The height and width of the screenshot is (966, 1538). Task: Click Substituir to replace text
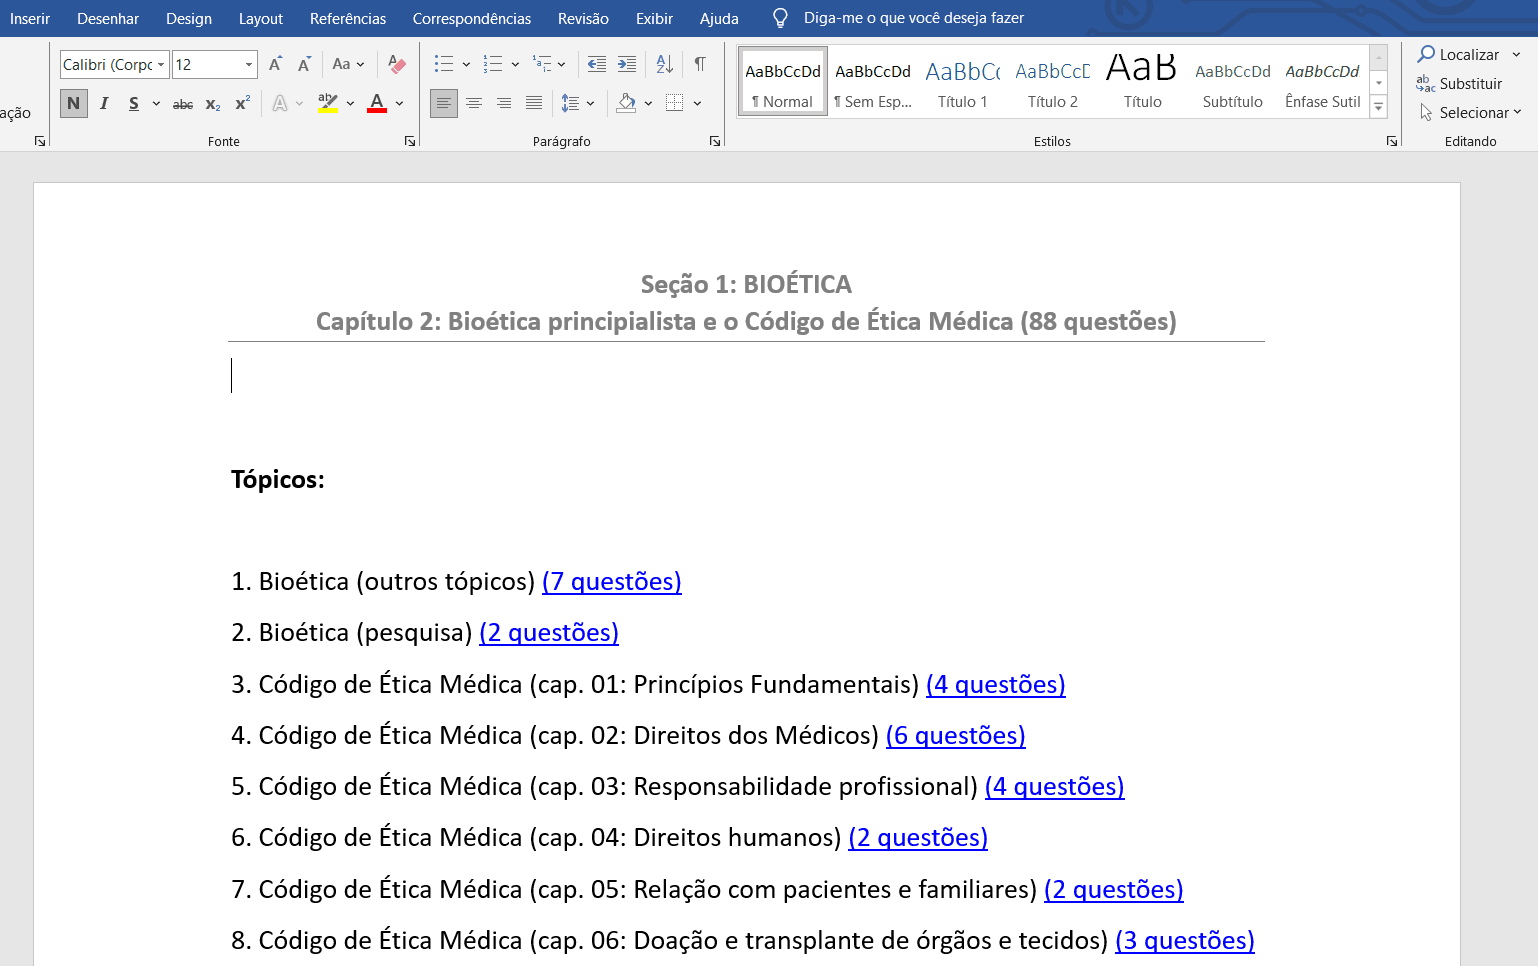pos(1460,84)
